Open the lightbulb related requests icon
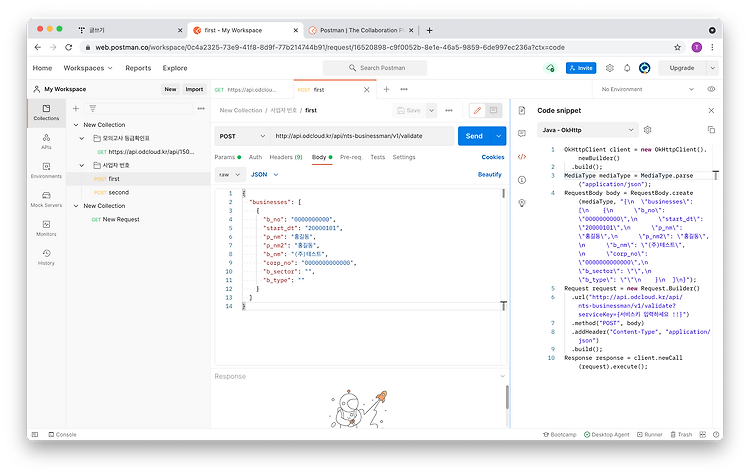The height and width of the screenshot is (476, 750). (522, 203)
